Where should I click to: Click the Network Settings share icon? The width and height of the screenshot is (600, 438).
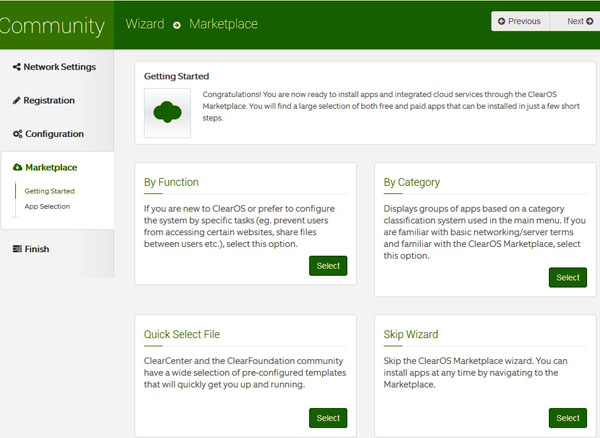pyautogui.click(x=17, y=67)
